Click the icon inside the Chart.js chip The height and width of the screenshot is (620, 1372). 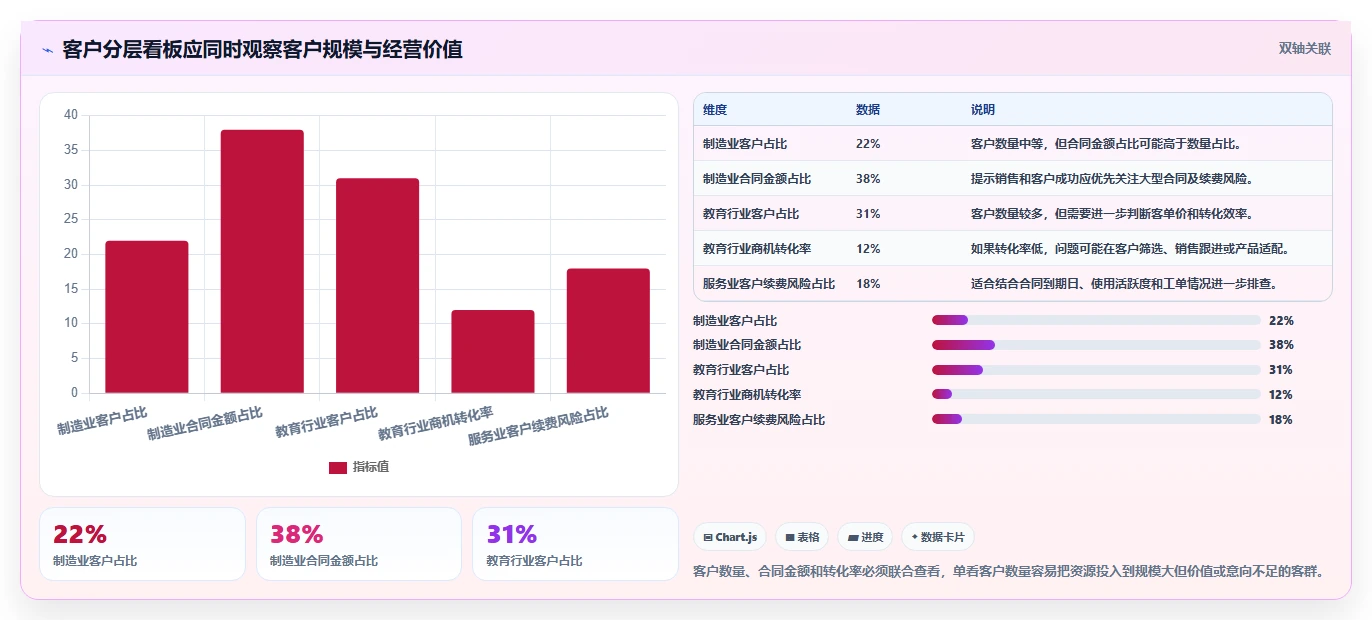[x=708, y=538]
